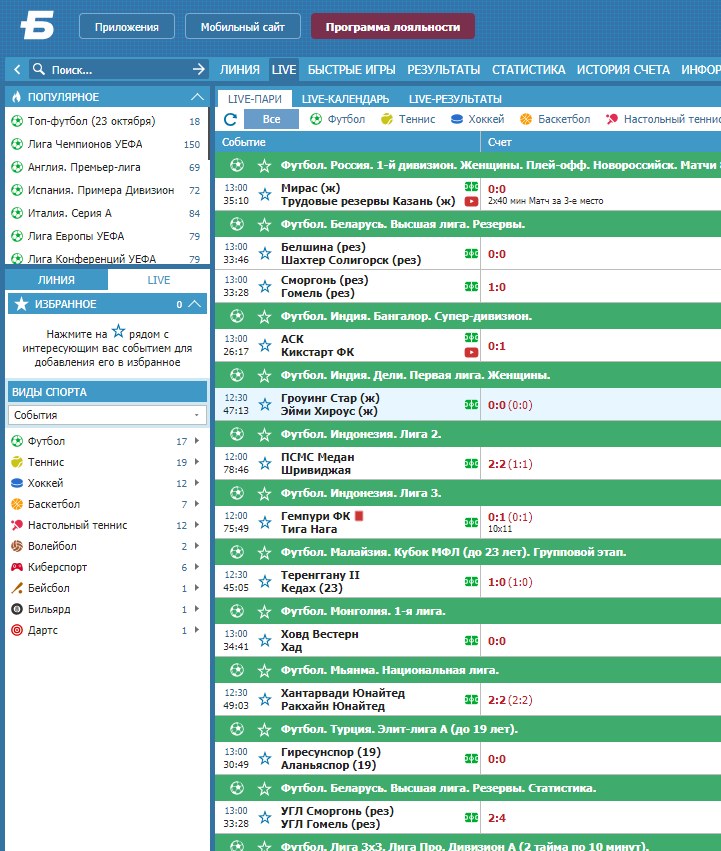Click the live events refresh icon

click(230, 119)
